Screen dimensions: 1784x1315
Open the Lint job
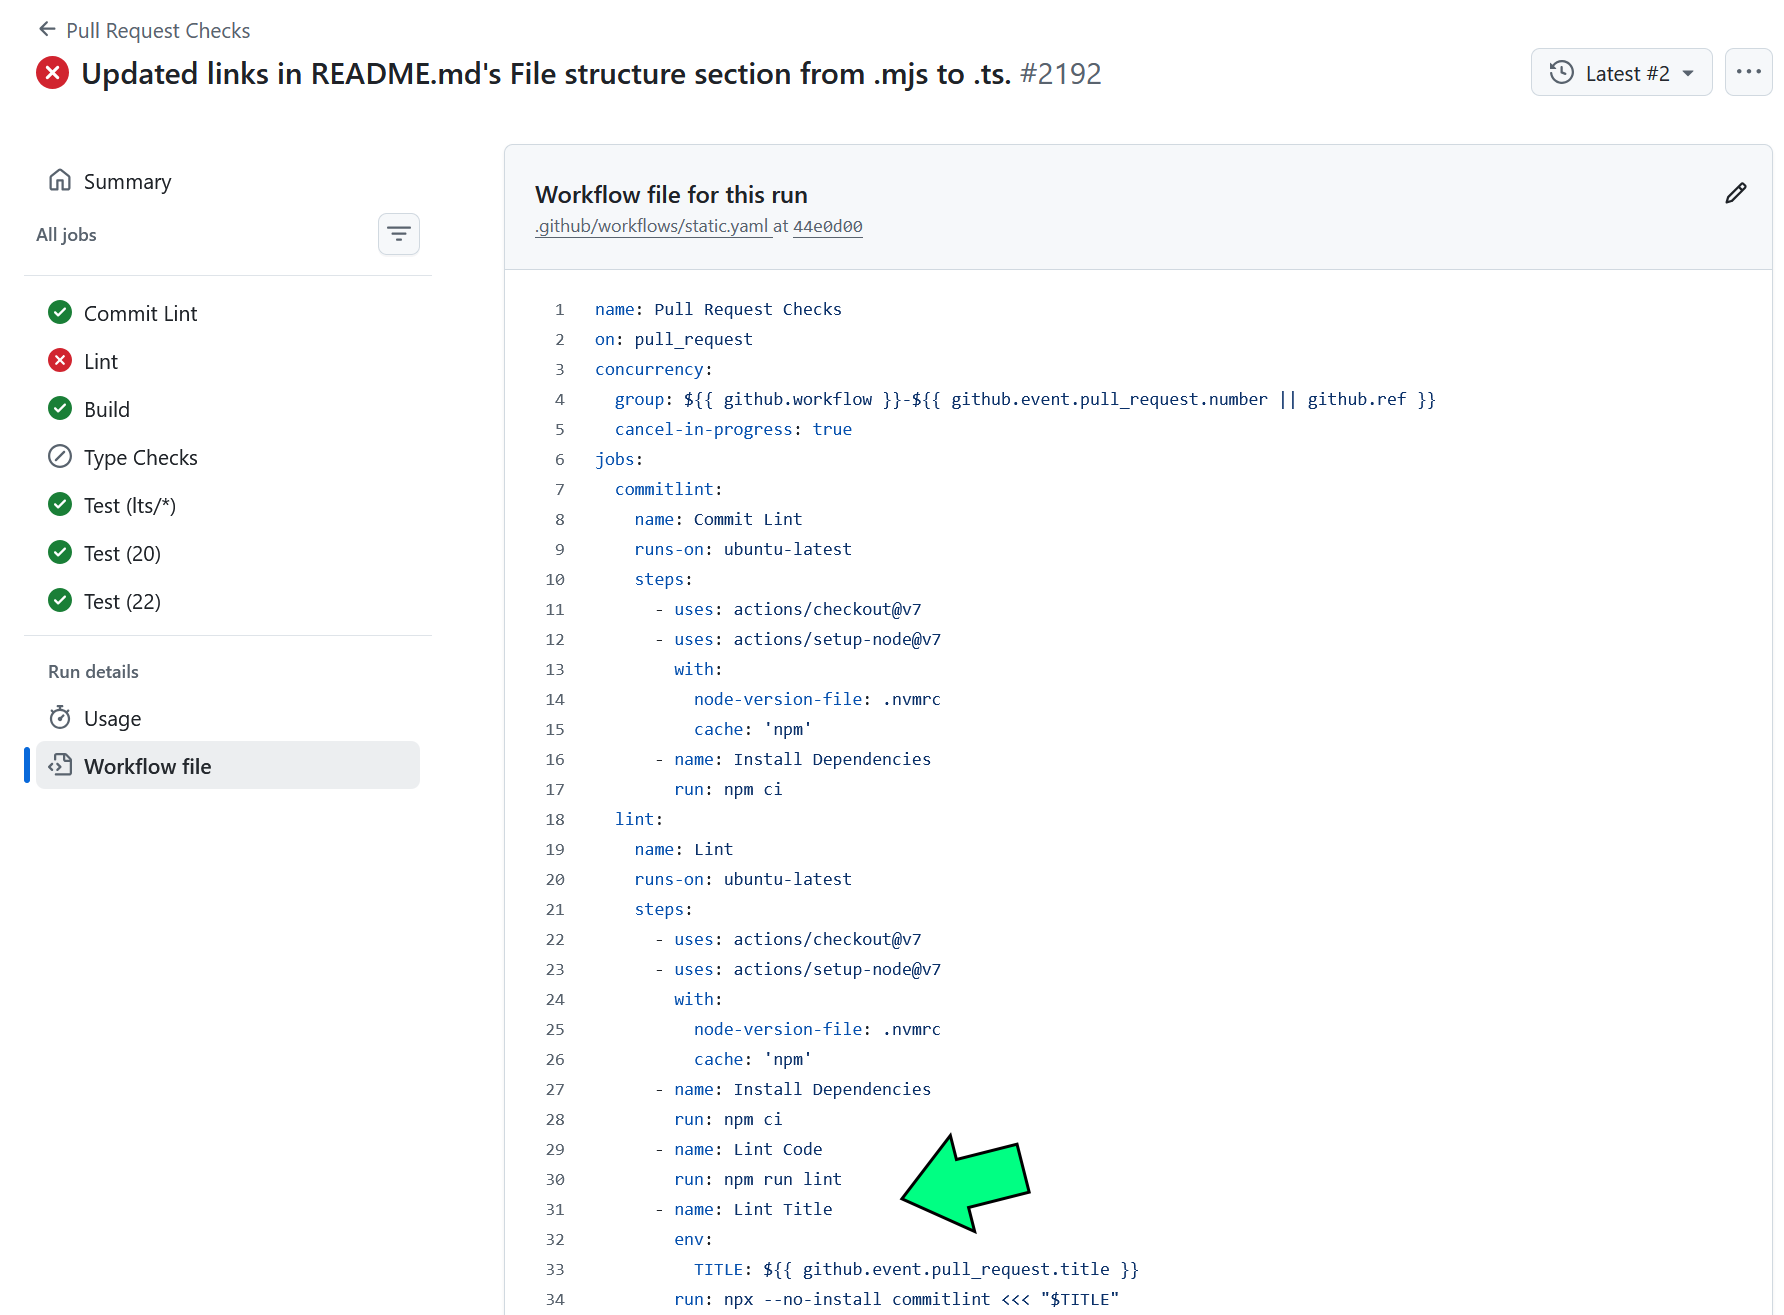tap(228, 361)
